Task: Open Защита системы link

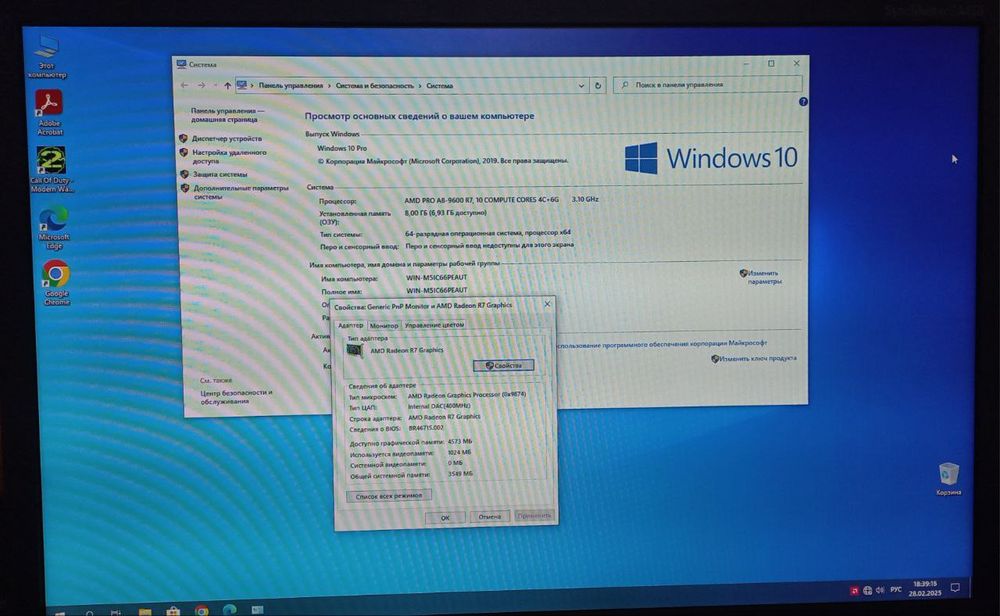Action: [219, 174]
